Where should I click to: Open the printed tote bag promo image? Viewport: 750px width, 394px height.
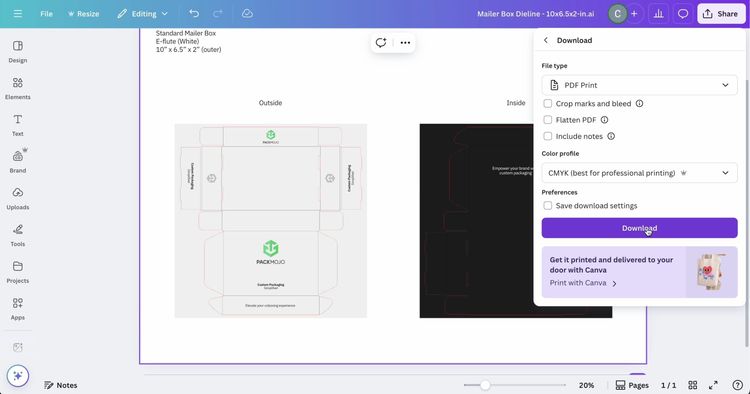[711, 272]
